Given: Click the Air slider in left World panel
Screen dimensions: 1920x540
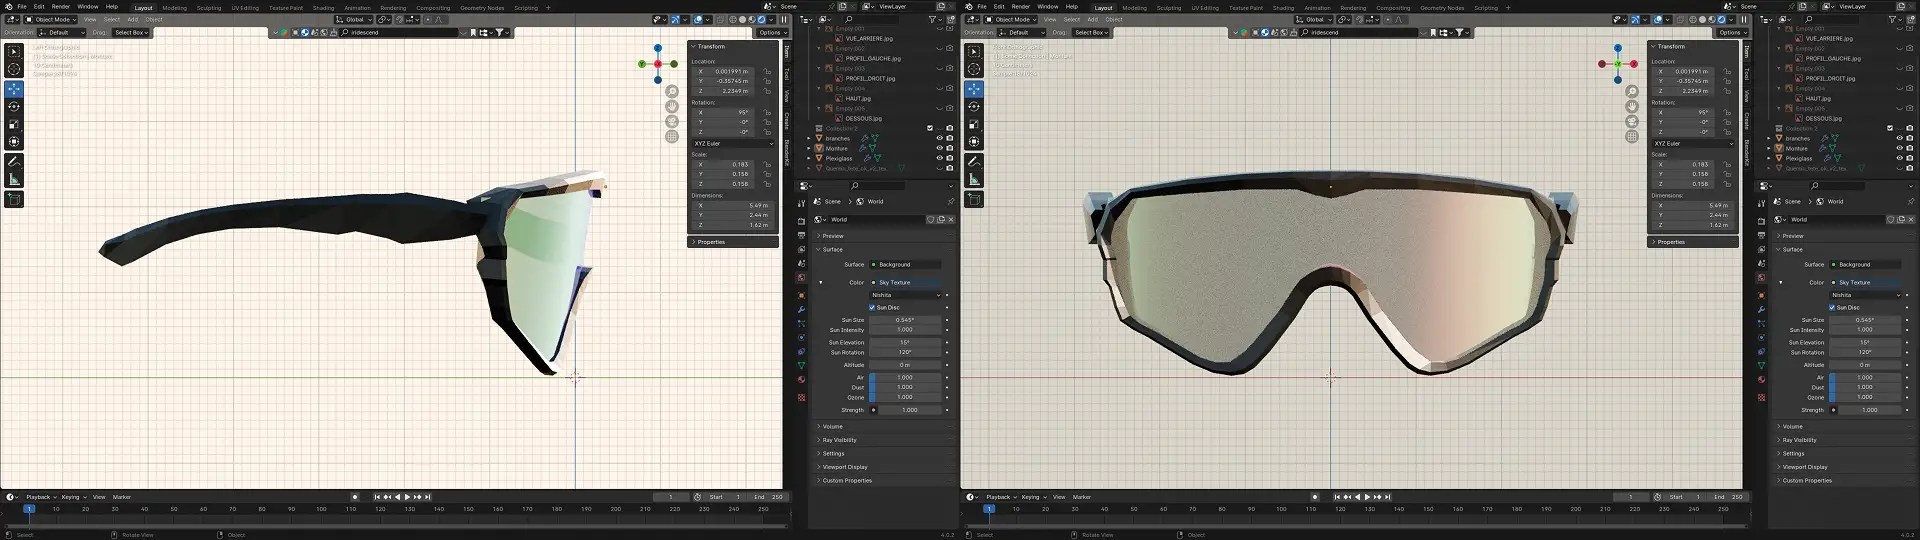Looking at the screenshot, I should point(904,377).
